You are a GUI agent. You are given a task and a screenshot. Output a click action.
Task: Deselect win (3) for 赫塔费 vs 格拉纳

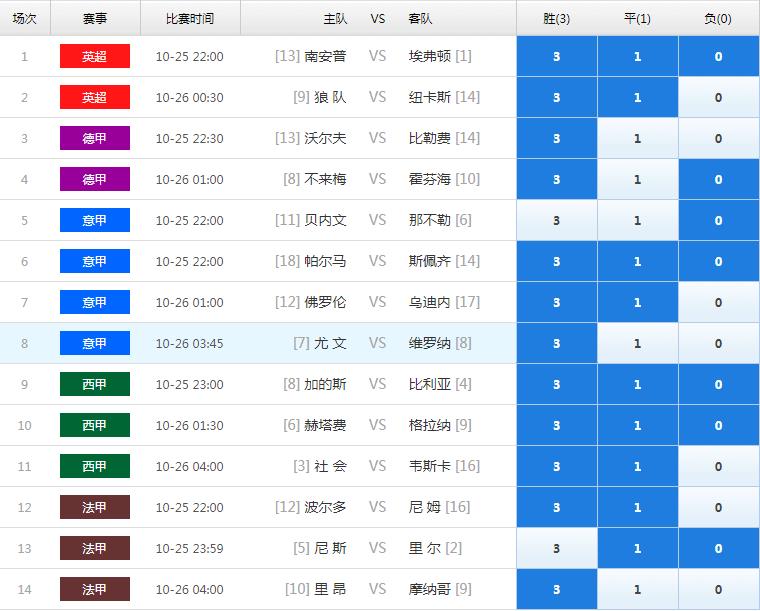click(x=556, y=425)
